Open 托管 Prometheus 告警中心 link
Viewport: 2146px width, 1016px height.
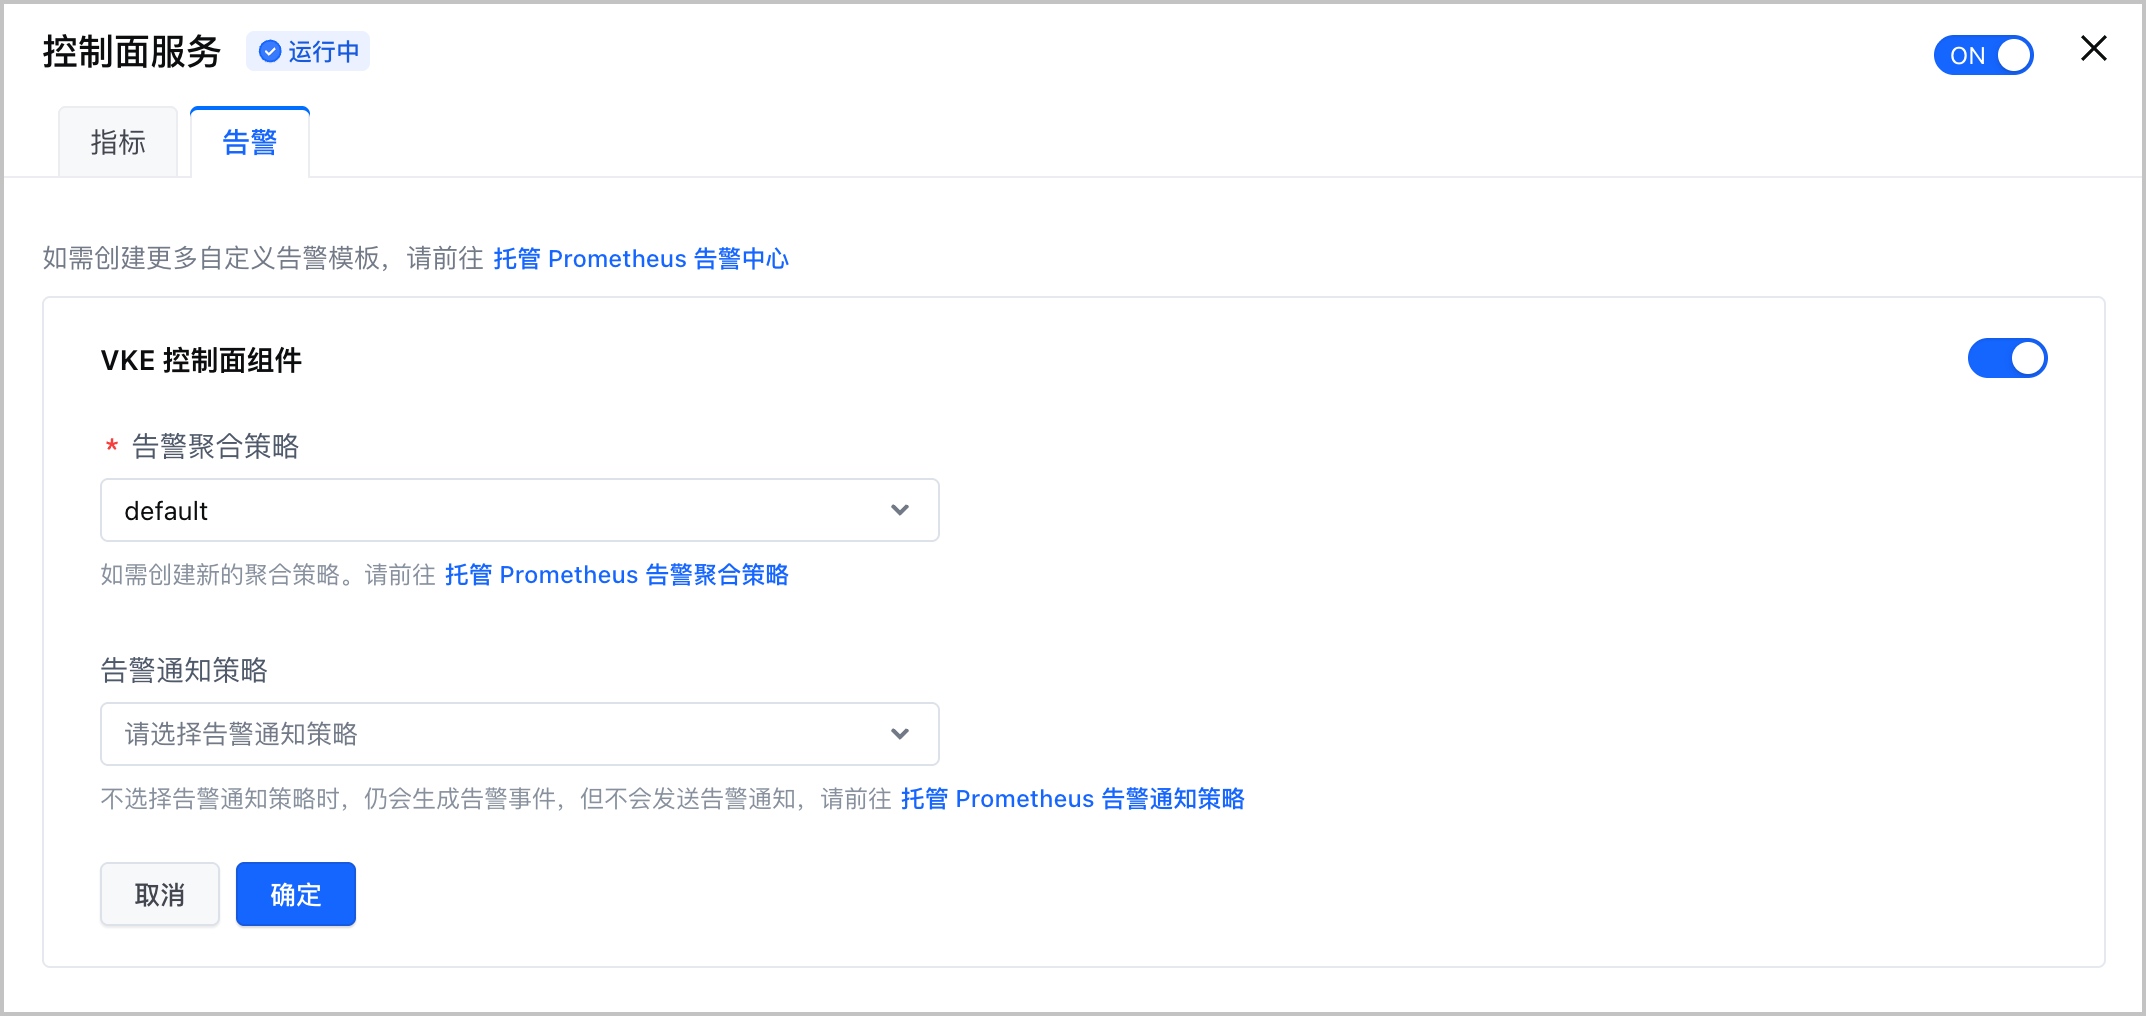(640, 259)
